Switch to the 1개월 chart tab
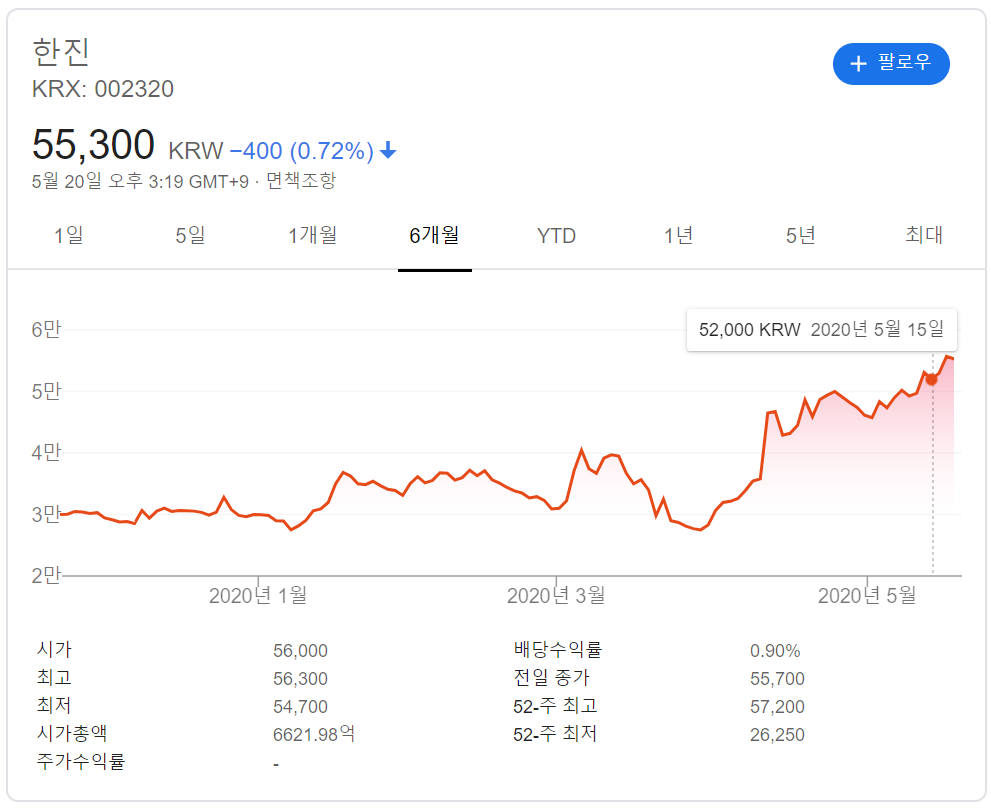The height and width of the screenshot is (808, 991). point(312,236)
